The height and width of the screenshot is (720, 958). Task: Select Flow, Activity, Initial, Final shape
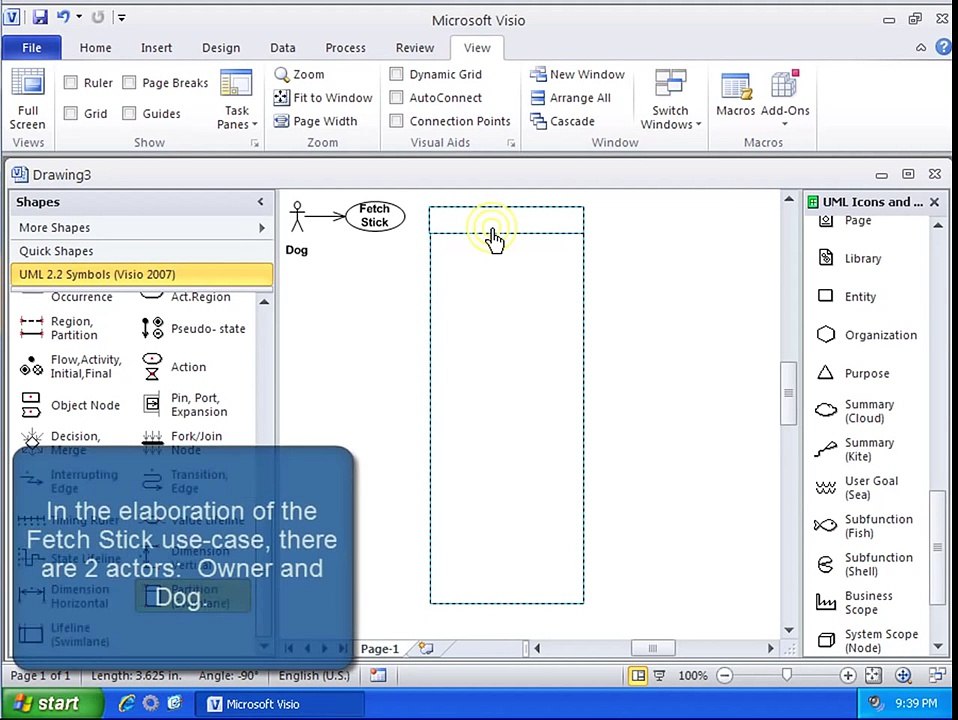[x=71, y=367]
